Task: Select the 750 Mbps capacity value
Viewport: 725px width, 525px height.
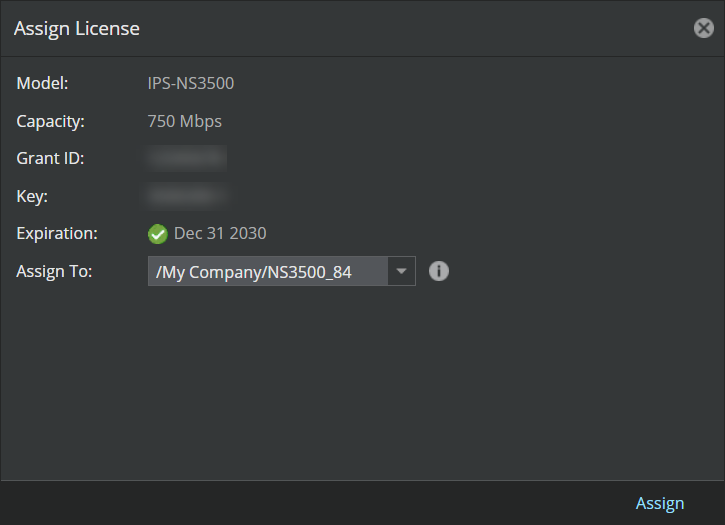Action: 184,121
